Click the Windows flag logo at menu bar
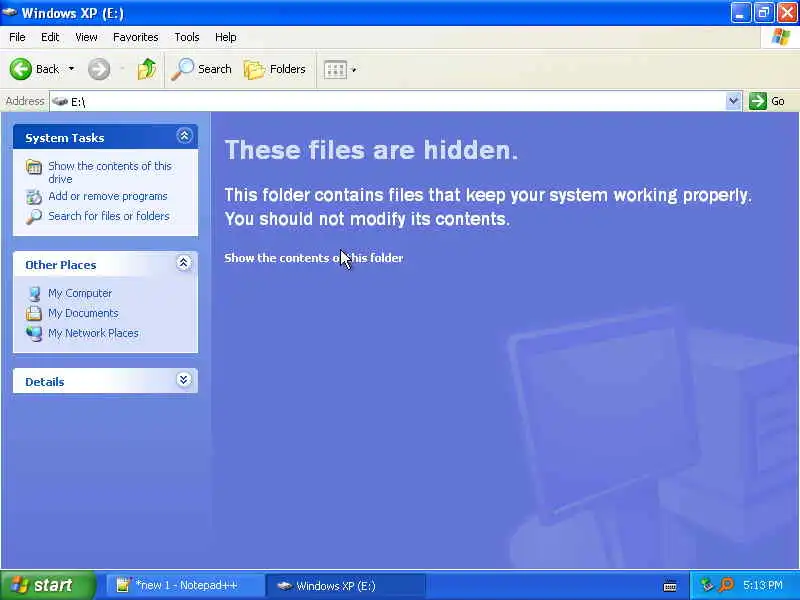 pos(780,37)
